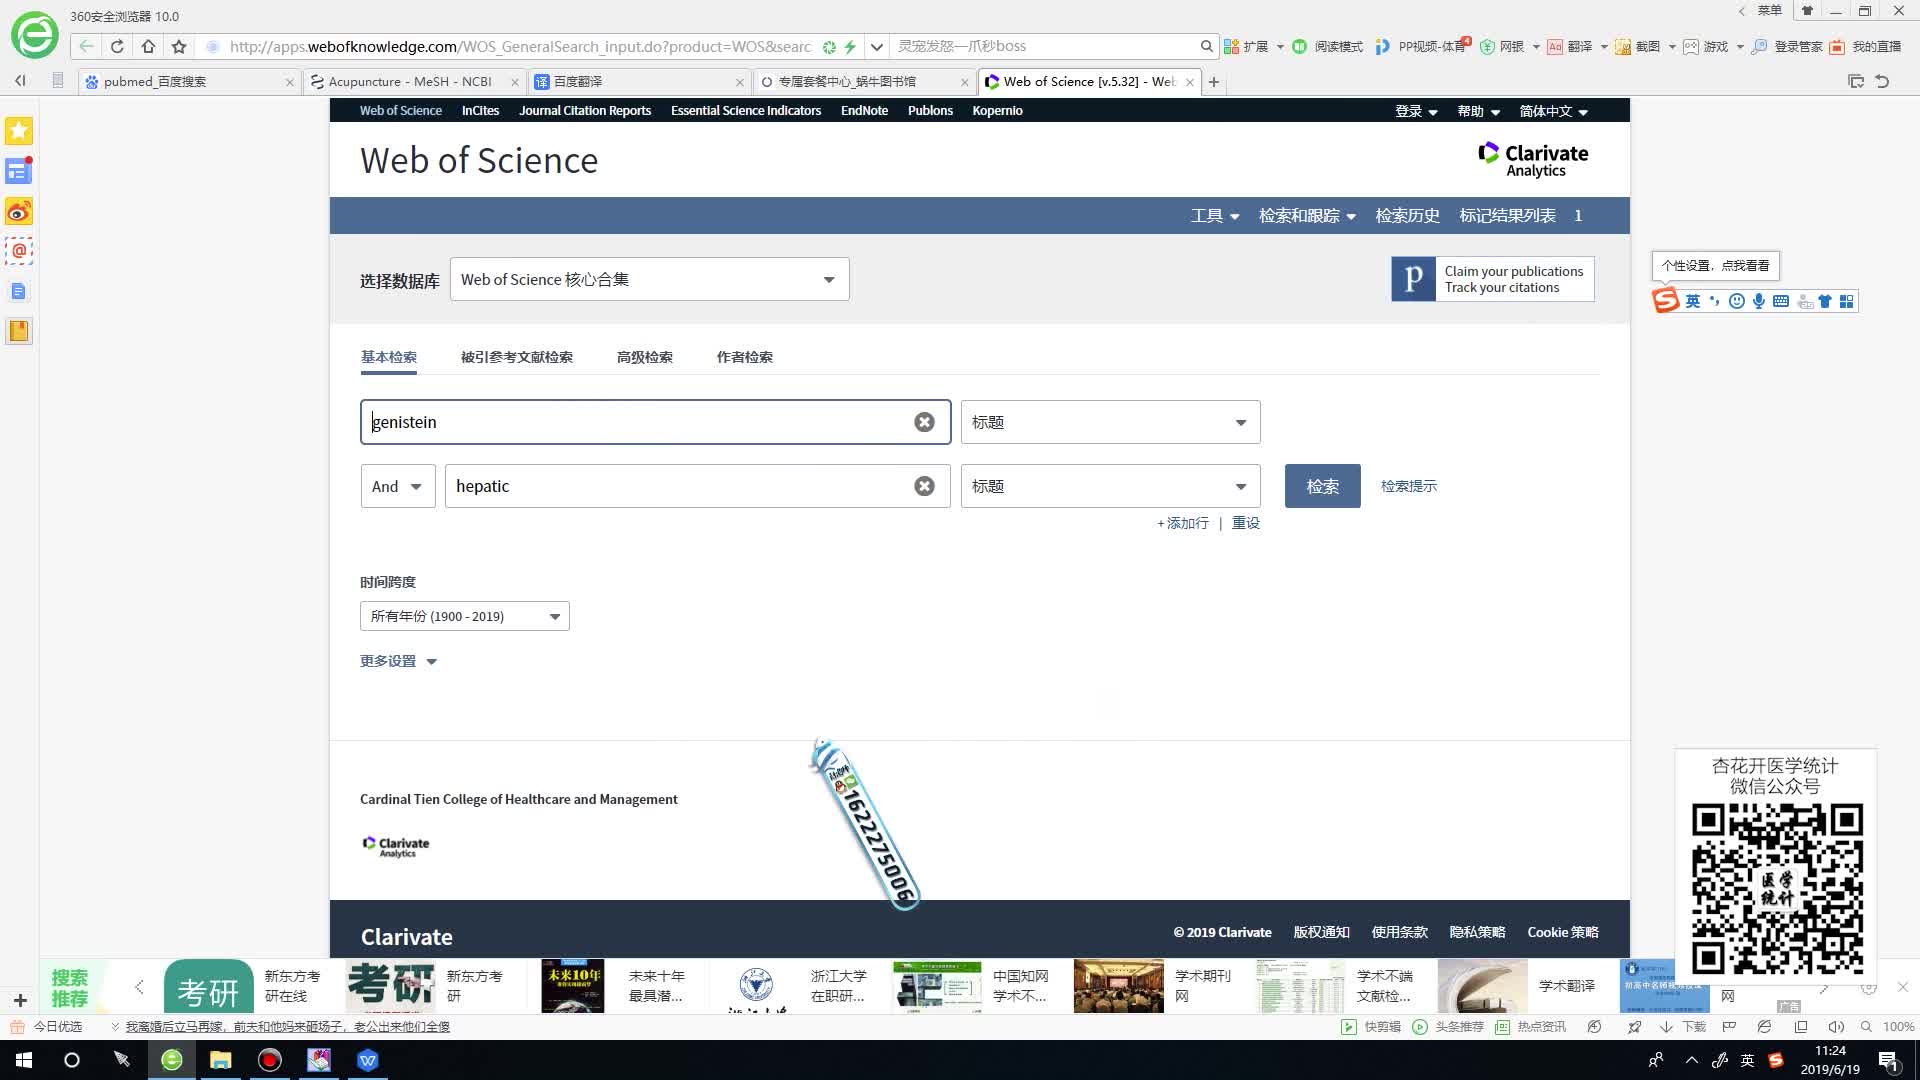Click the address bar search magnifier icon
The width and height of the screenshot is (1920, 1080).
1206,46
